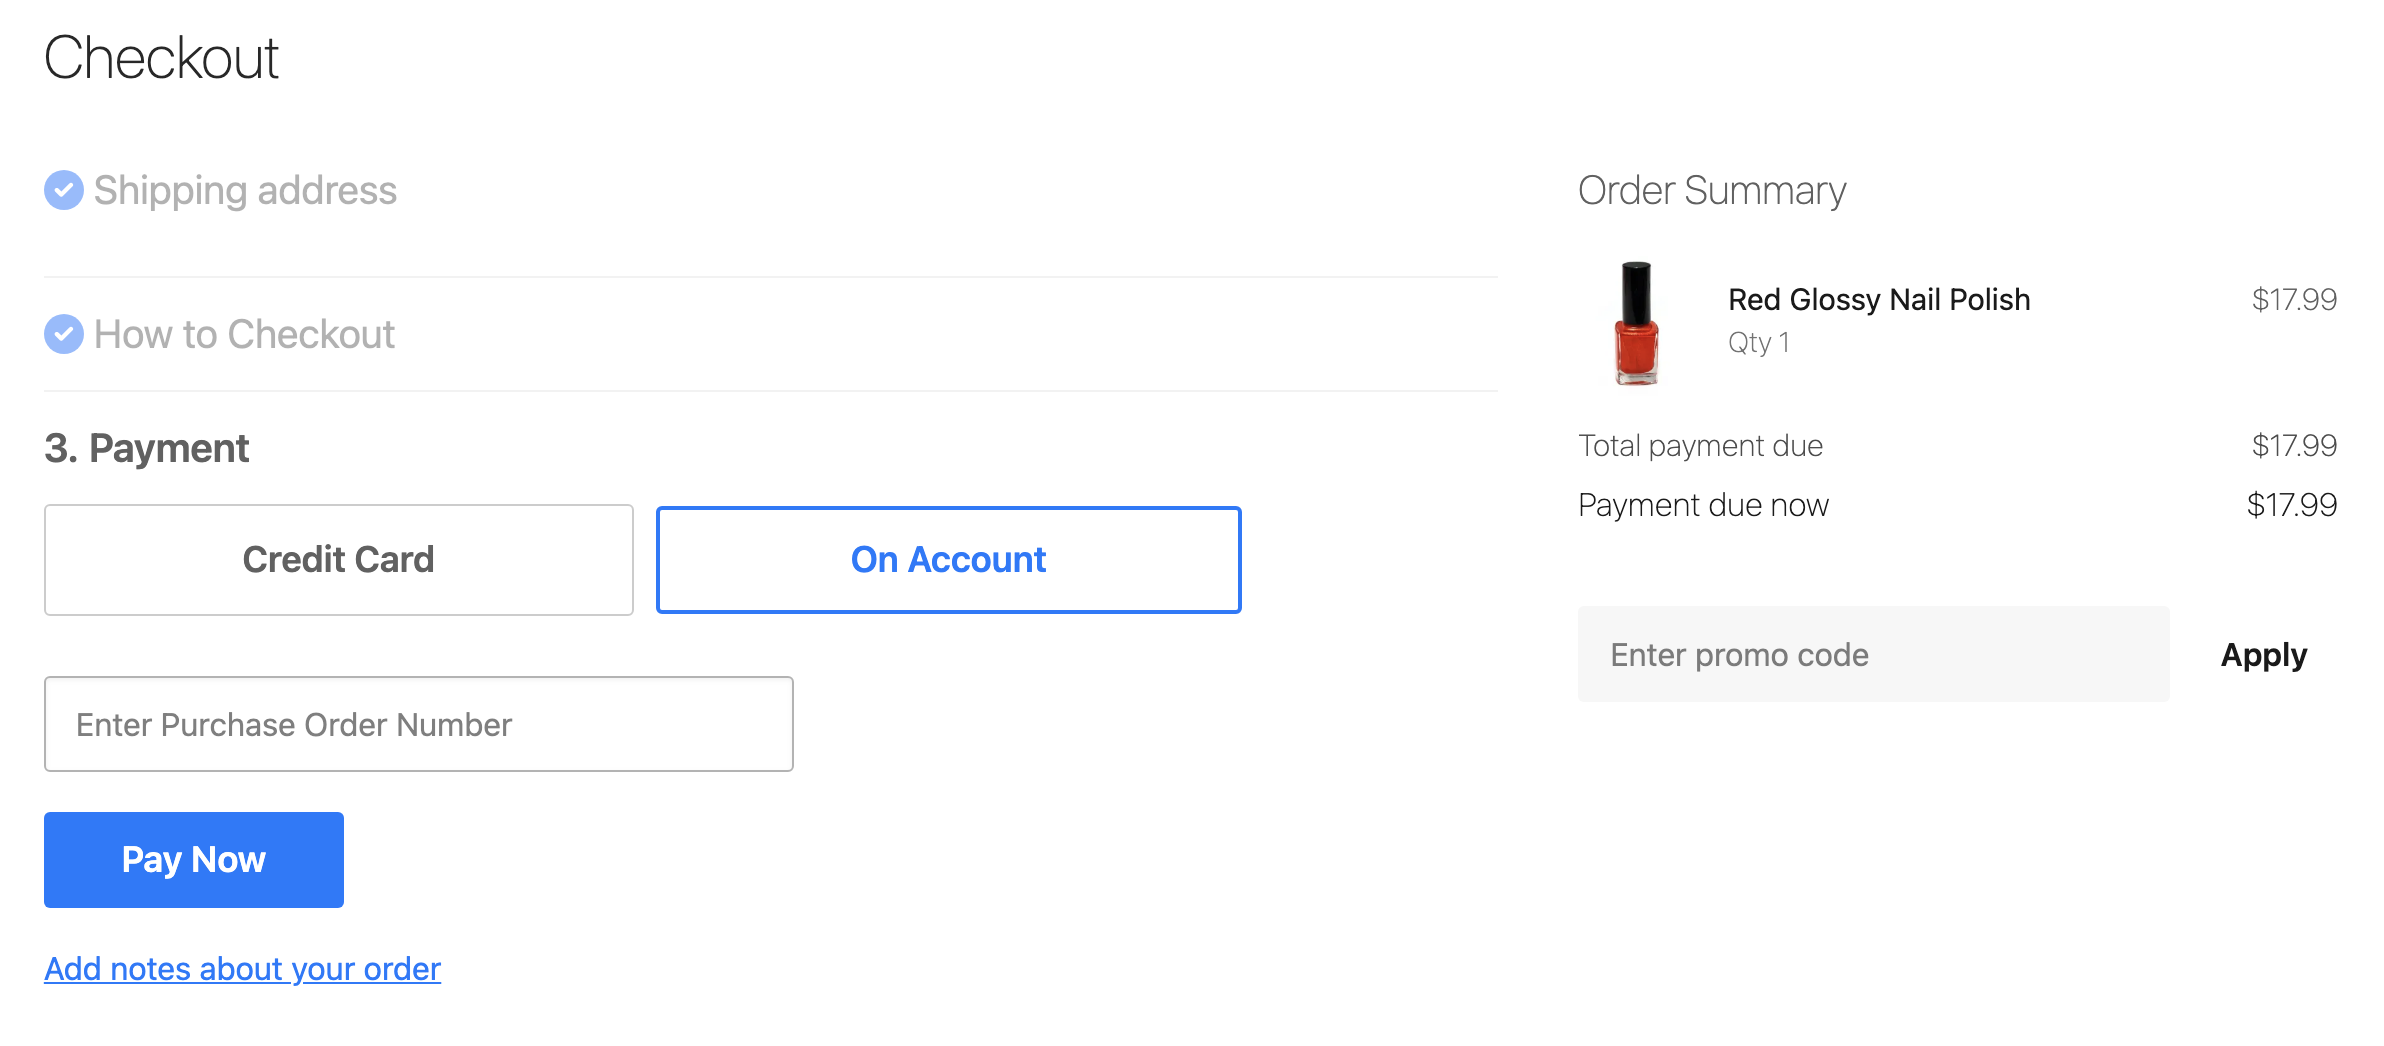Click the How to Checkout checkmark icon
Viewport: 2384px width, 1046px height.
click(63, 335)
